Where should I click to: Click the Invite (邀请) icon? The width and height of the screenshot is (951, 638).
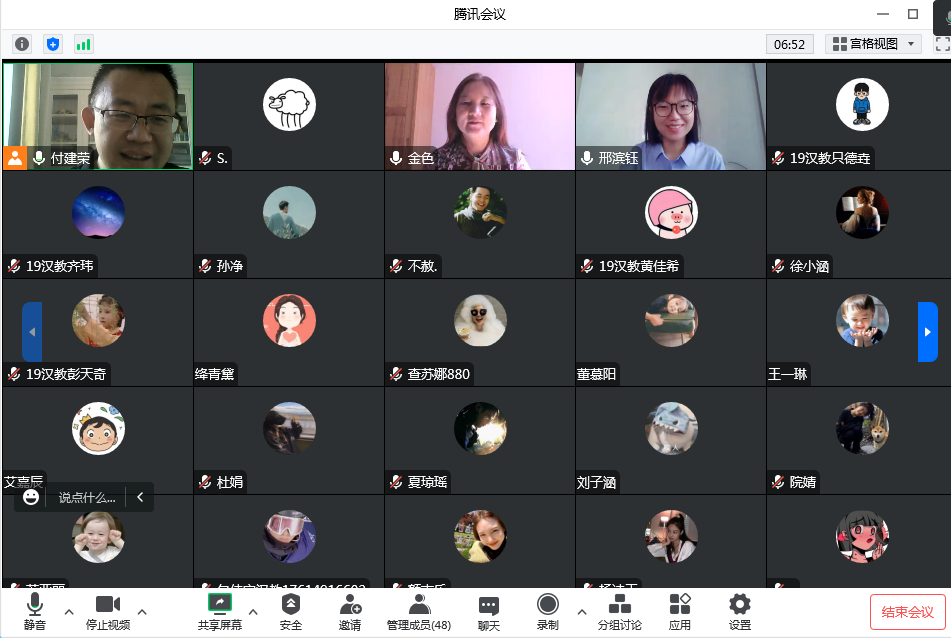tap(350, 610)
